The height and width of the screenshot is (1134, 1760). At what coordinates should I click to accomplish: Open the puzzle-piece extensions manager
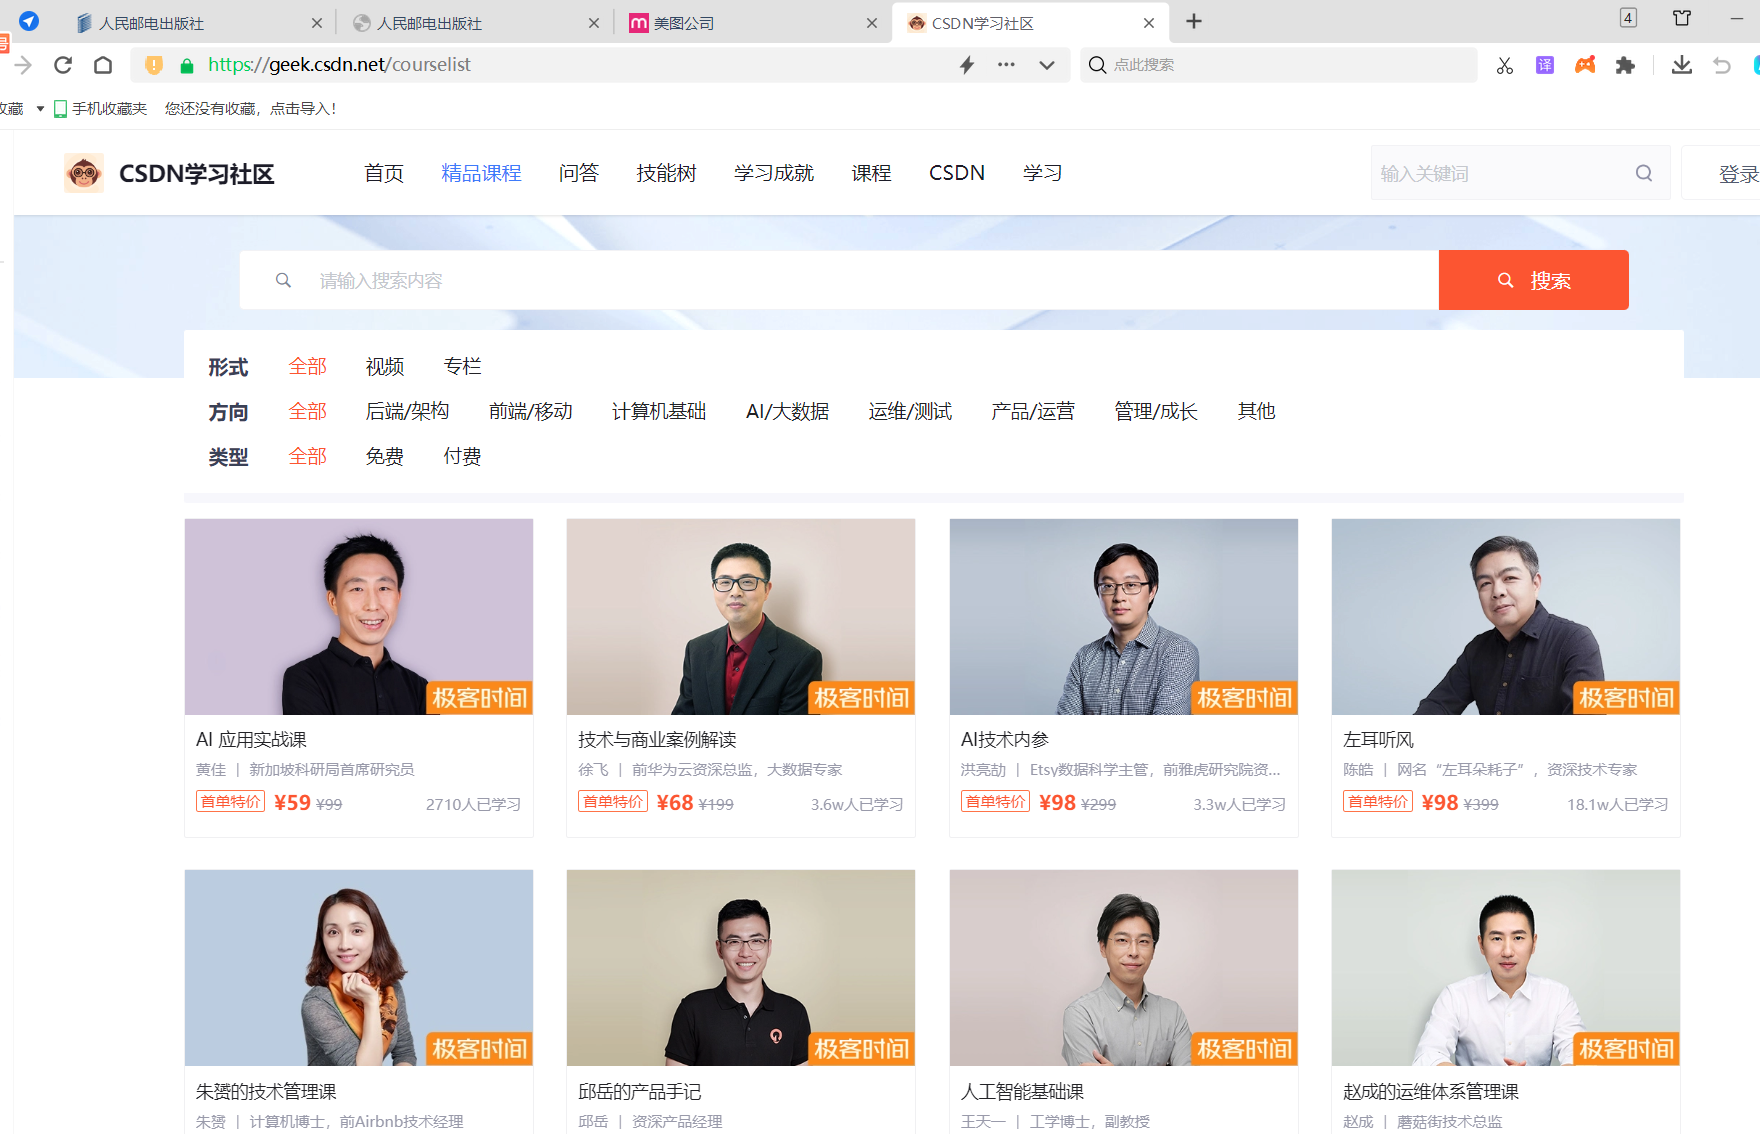point(1626,65)
